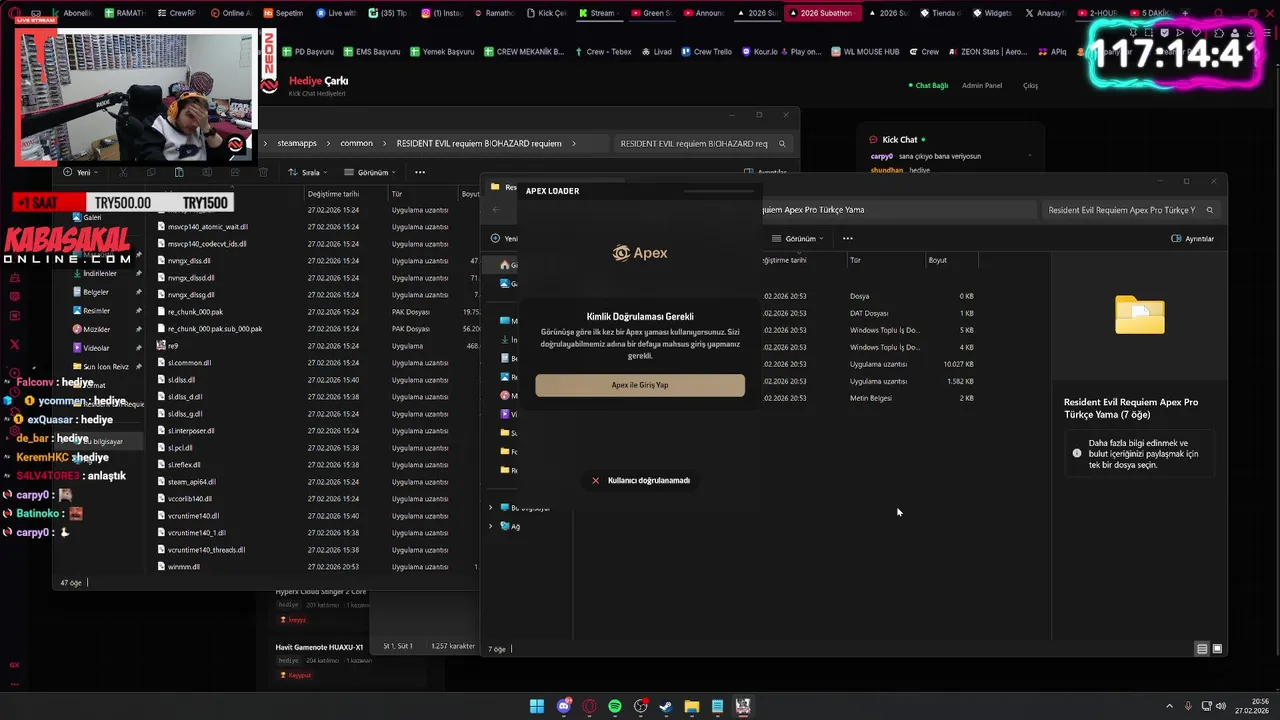Click Chat Bağlı status indicator

coord(928,85)
